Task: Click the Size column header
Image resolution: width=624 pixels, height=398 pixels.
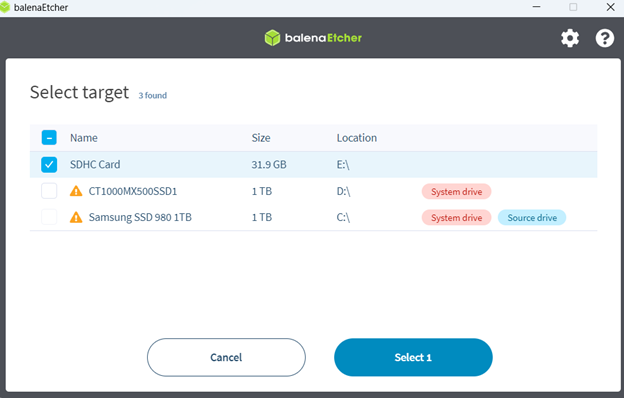Action: pyautogui.click(x=261, y=138)
